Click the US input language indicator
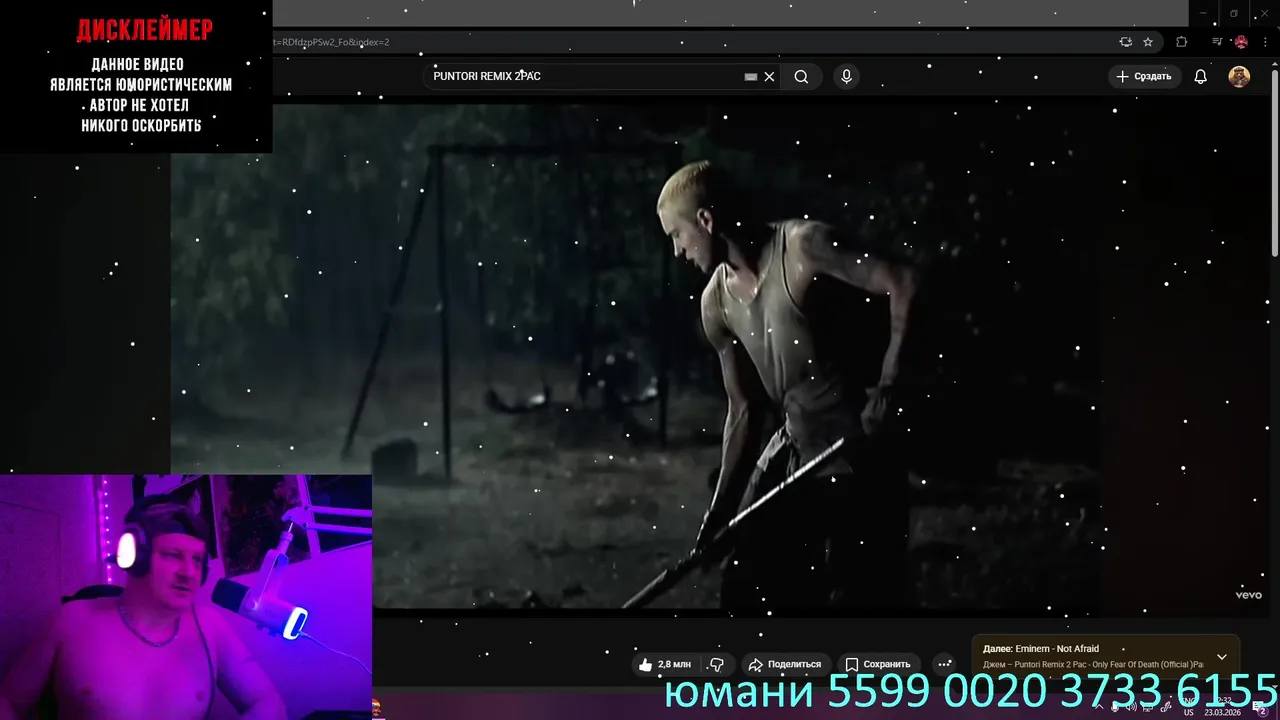Image resolution: width=1280 pixels, height=720 pixels. click(x=1189, y=712)
